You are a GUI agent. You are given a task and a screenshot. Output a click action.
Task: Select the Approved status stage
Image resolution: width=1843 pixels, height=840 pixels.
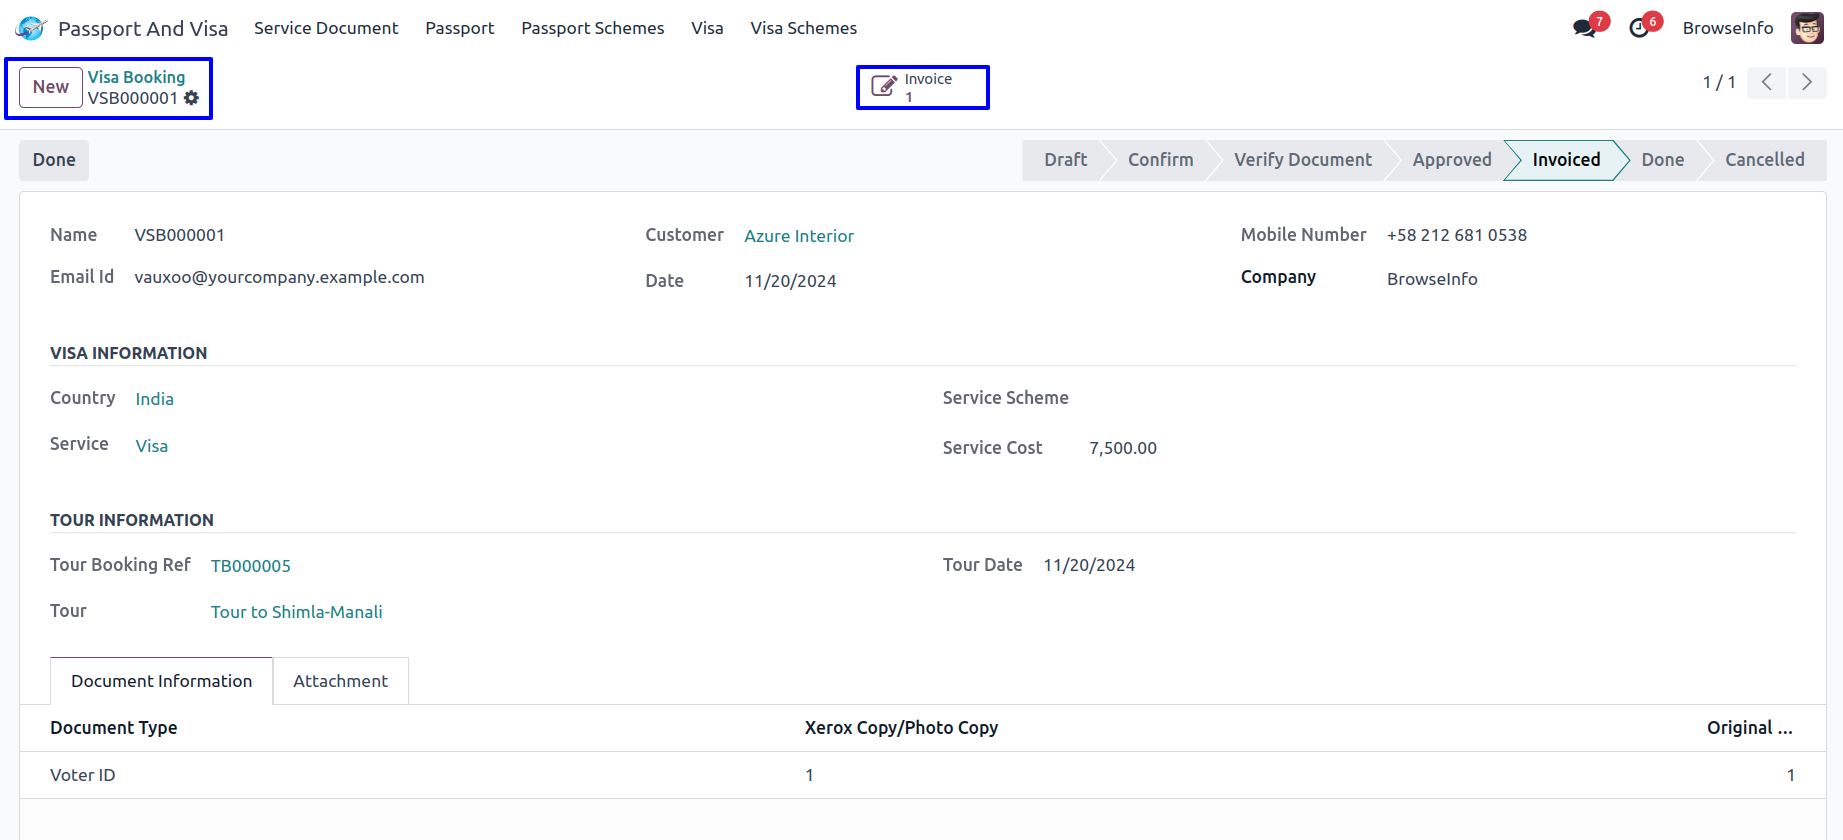[x=1451, y=160]
